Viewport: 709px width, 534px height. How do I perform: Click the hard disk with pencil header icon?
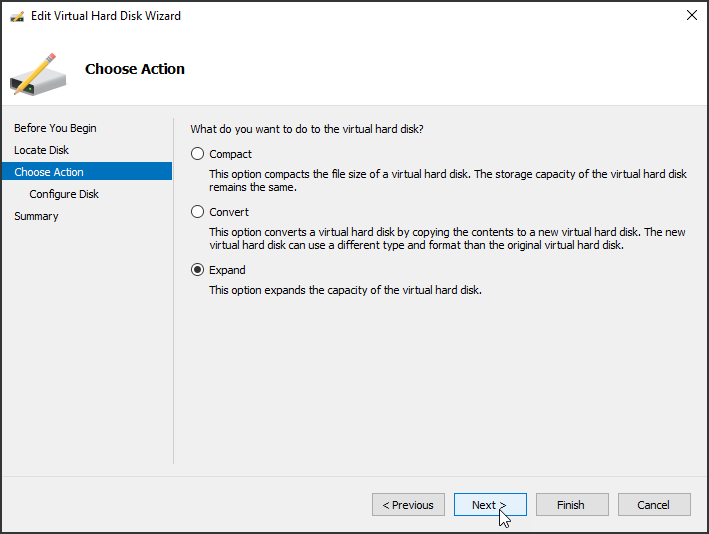click(37, 72)
